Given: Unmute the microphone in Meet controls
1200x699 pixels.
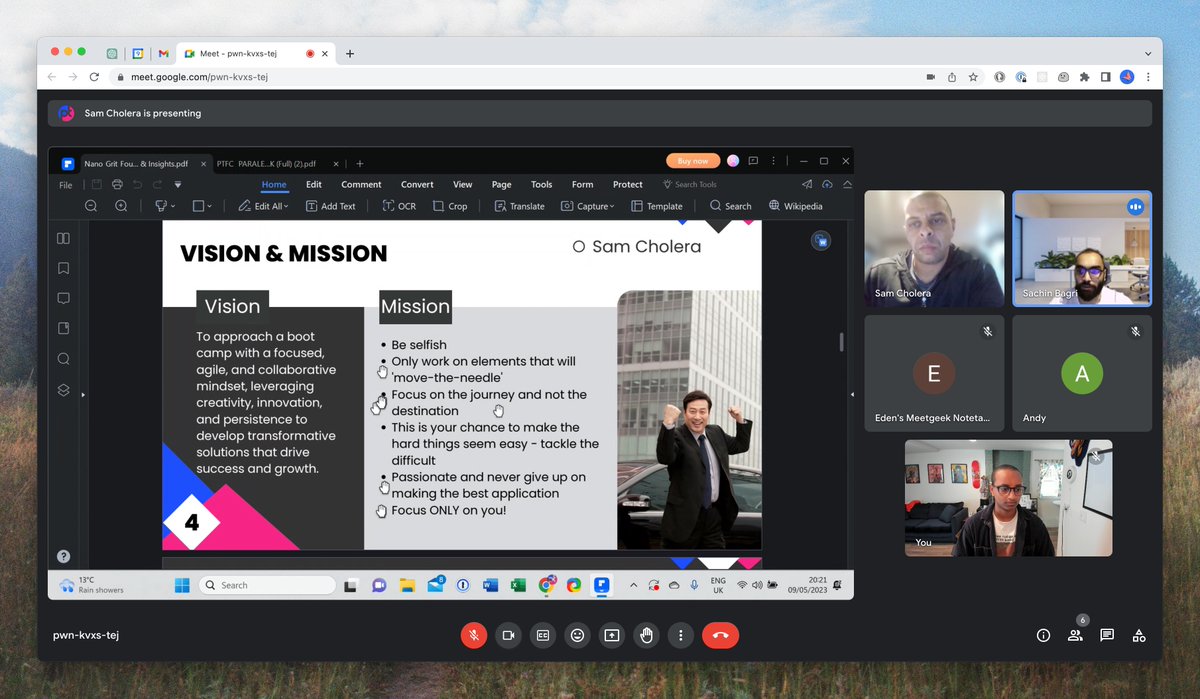Looking at the screenshot, I should (474, 635).
